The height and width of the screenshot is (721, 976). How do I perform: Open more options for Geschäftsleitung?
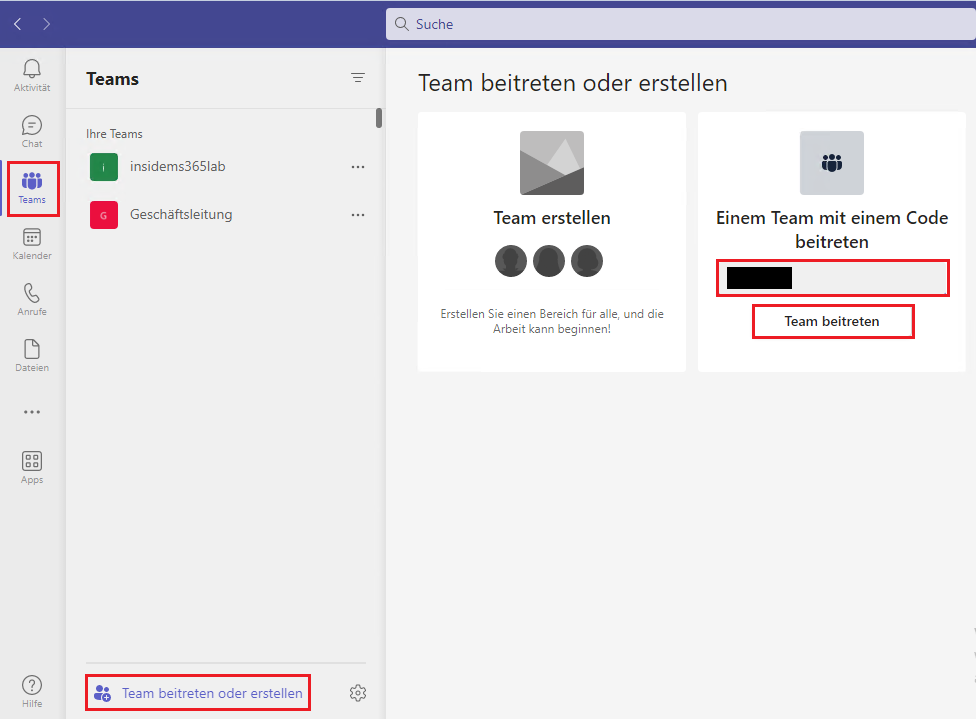pos(358,214)
